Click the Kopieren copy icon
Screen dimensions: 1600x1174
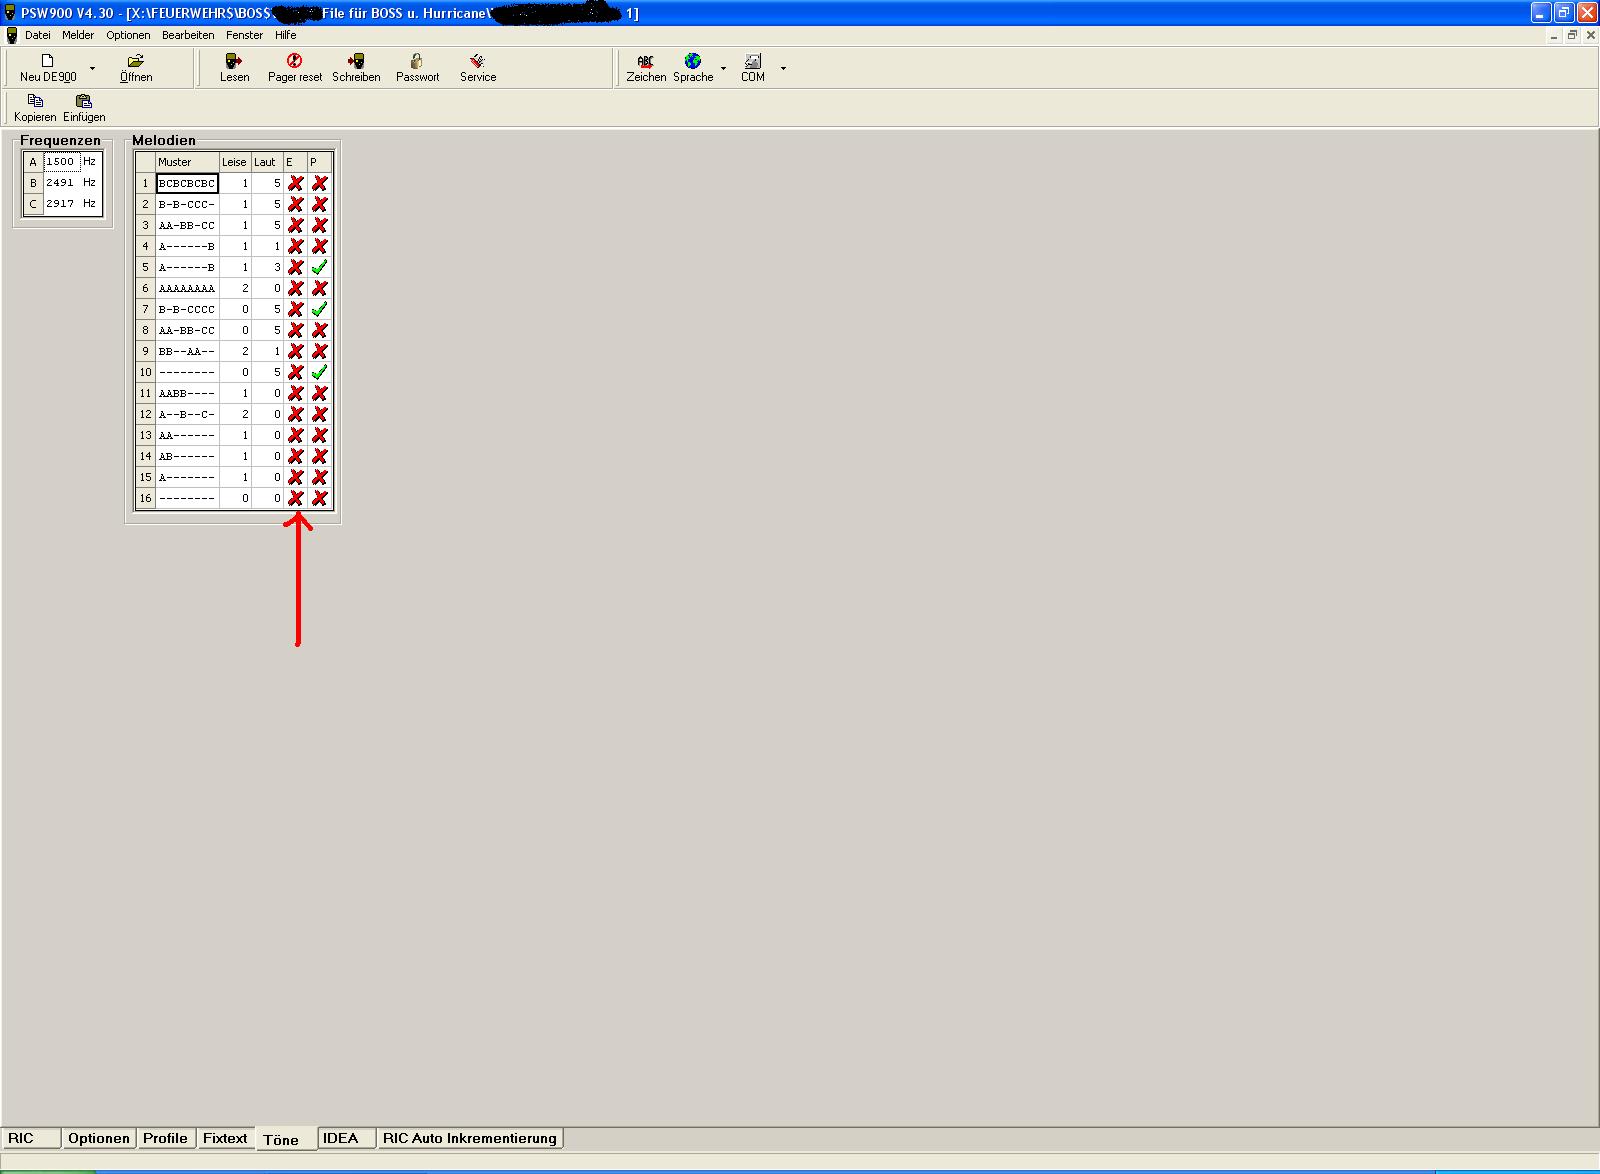[35, 102]
